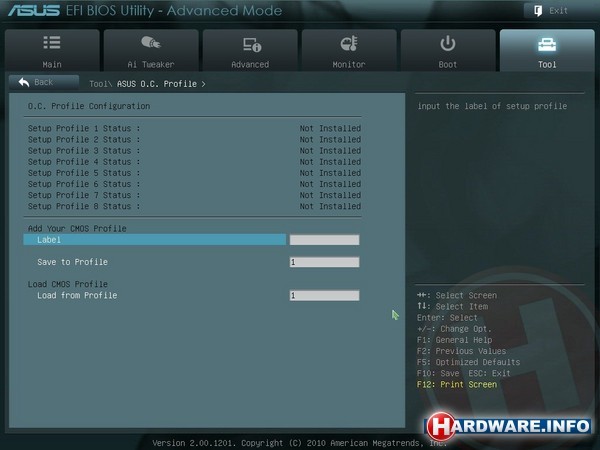This screenshot has height=450, width=600.
Task: Click Setup Profile 5 Status row
Action: [x=194, y=173]
